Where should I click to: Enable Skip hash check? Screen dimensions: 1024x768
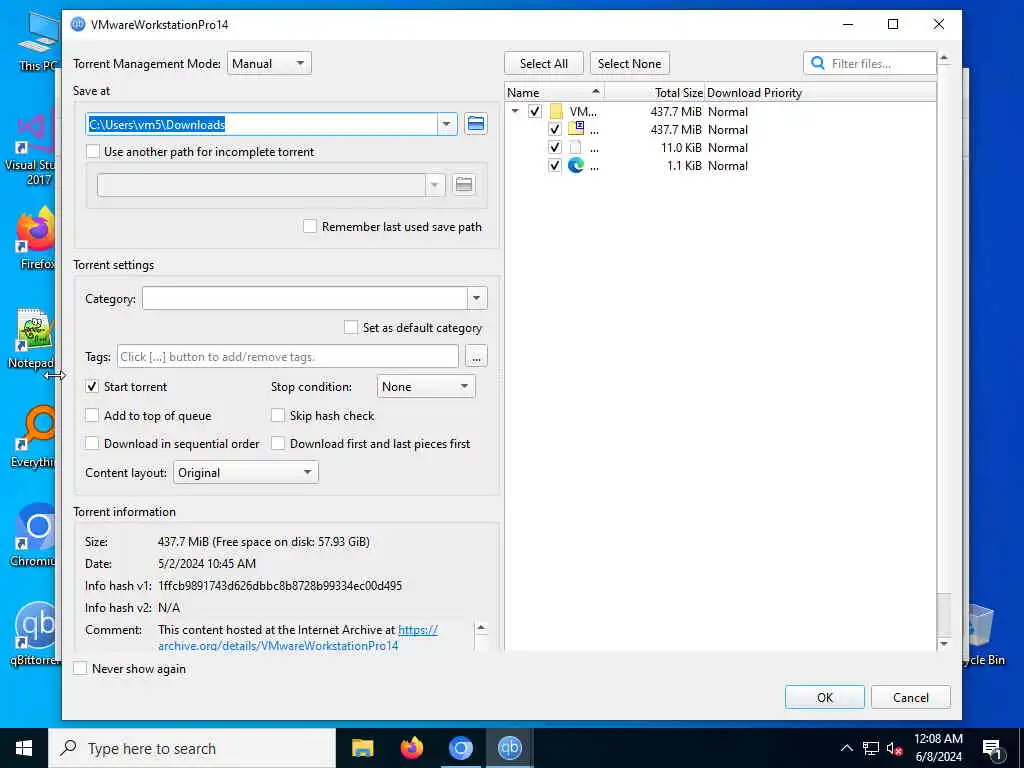point(278,415)
